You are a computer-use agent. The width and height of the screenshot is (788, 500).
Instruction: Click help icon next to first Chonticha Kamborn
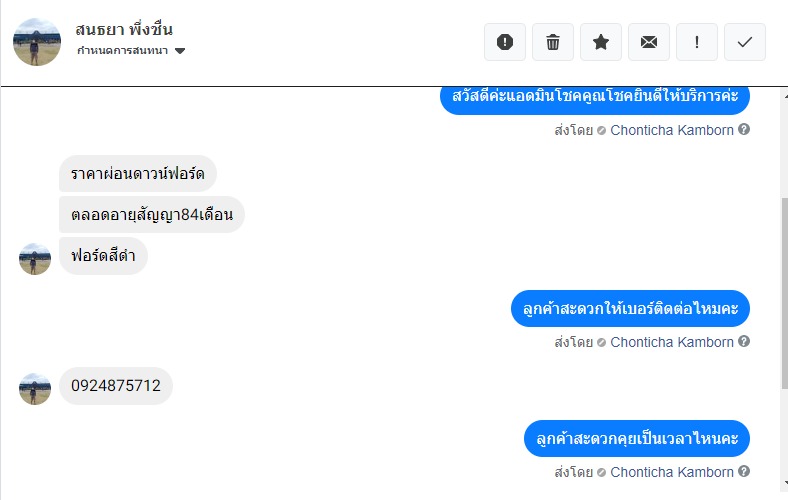[744, 129]
